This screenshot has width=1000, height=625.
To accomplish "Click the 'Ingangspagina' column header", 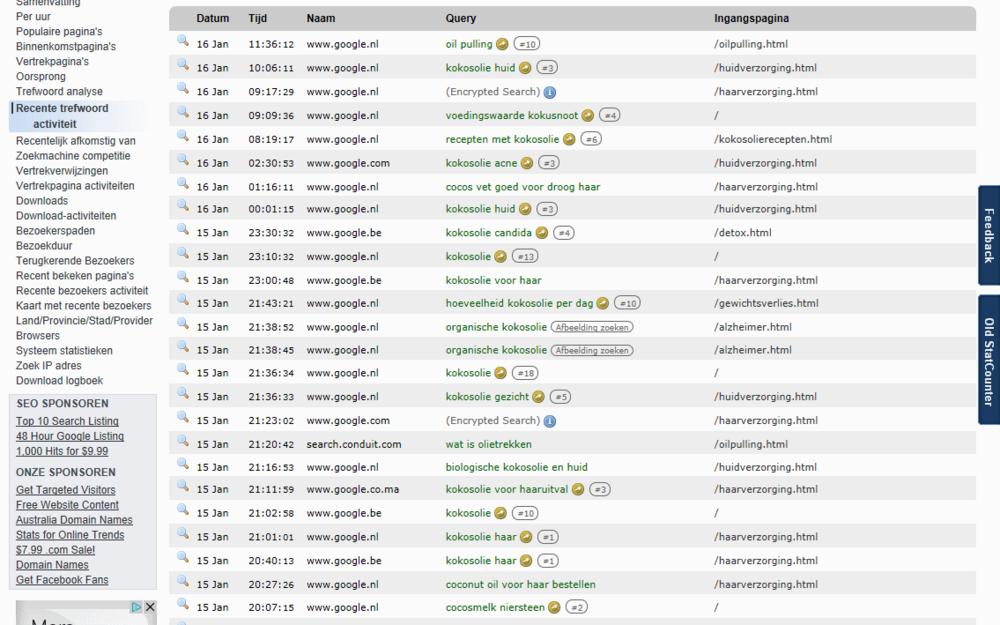I will pyautogui.click(x=751, y=18).
